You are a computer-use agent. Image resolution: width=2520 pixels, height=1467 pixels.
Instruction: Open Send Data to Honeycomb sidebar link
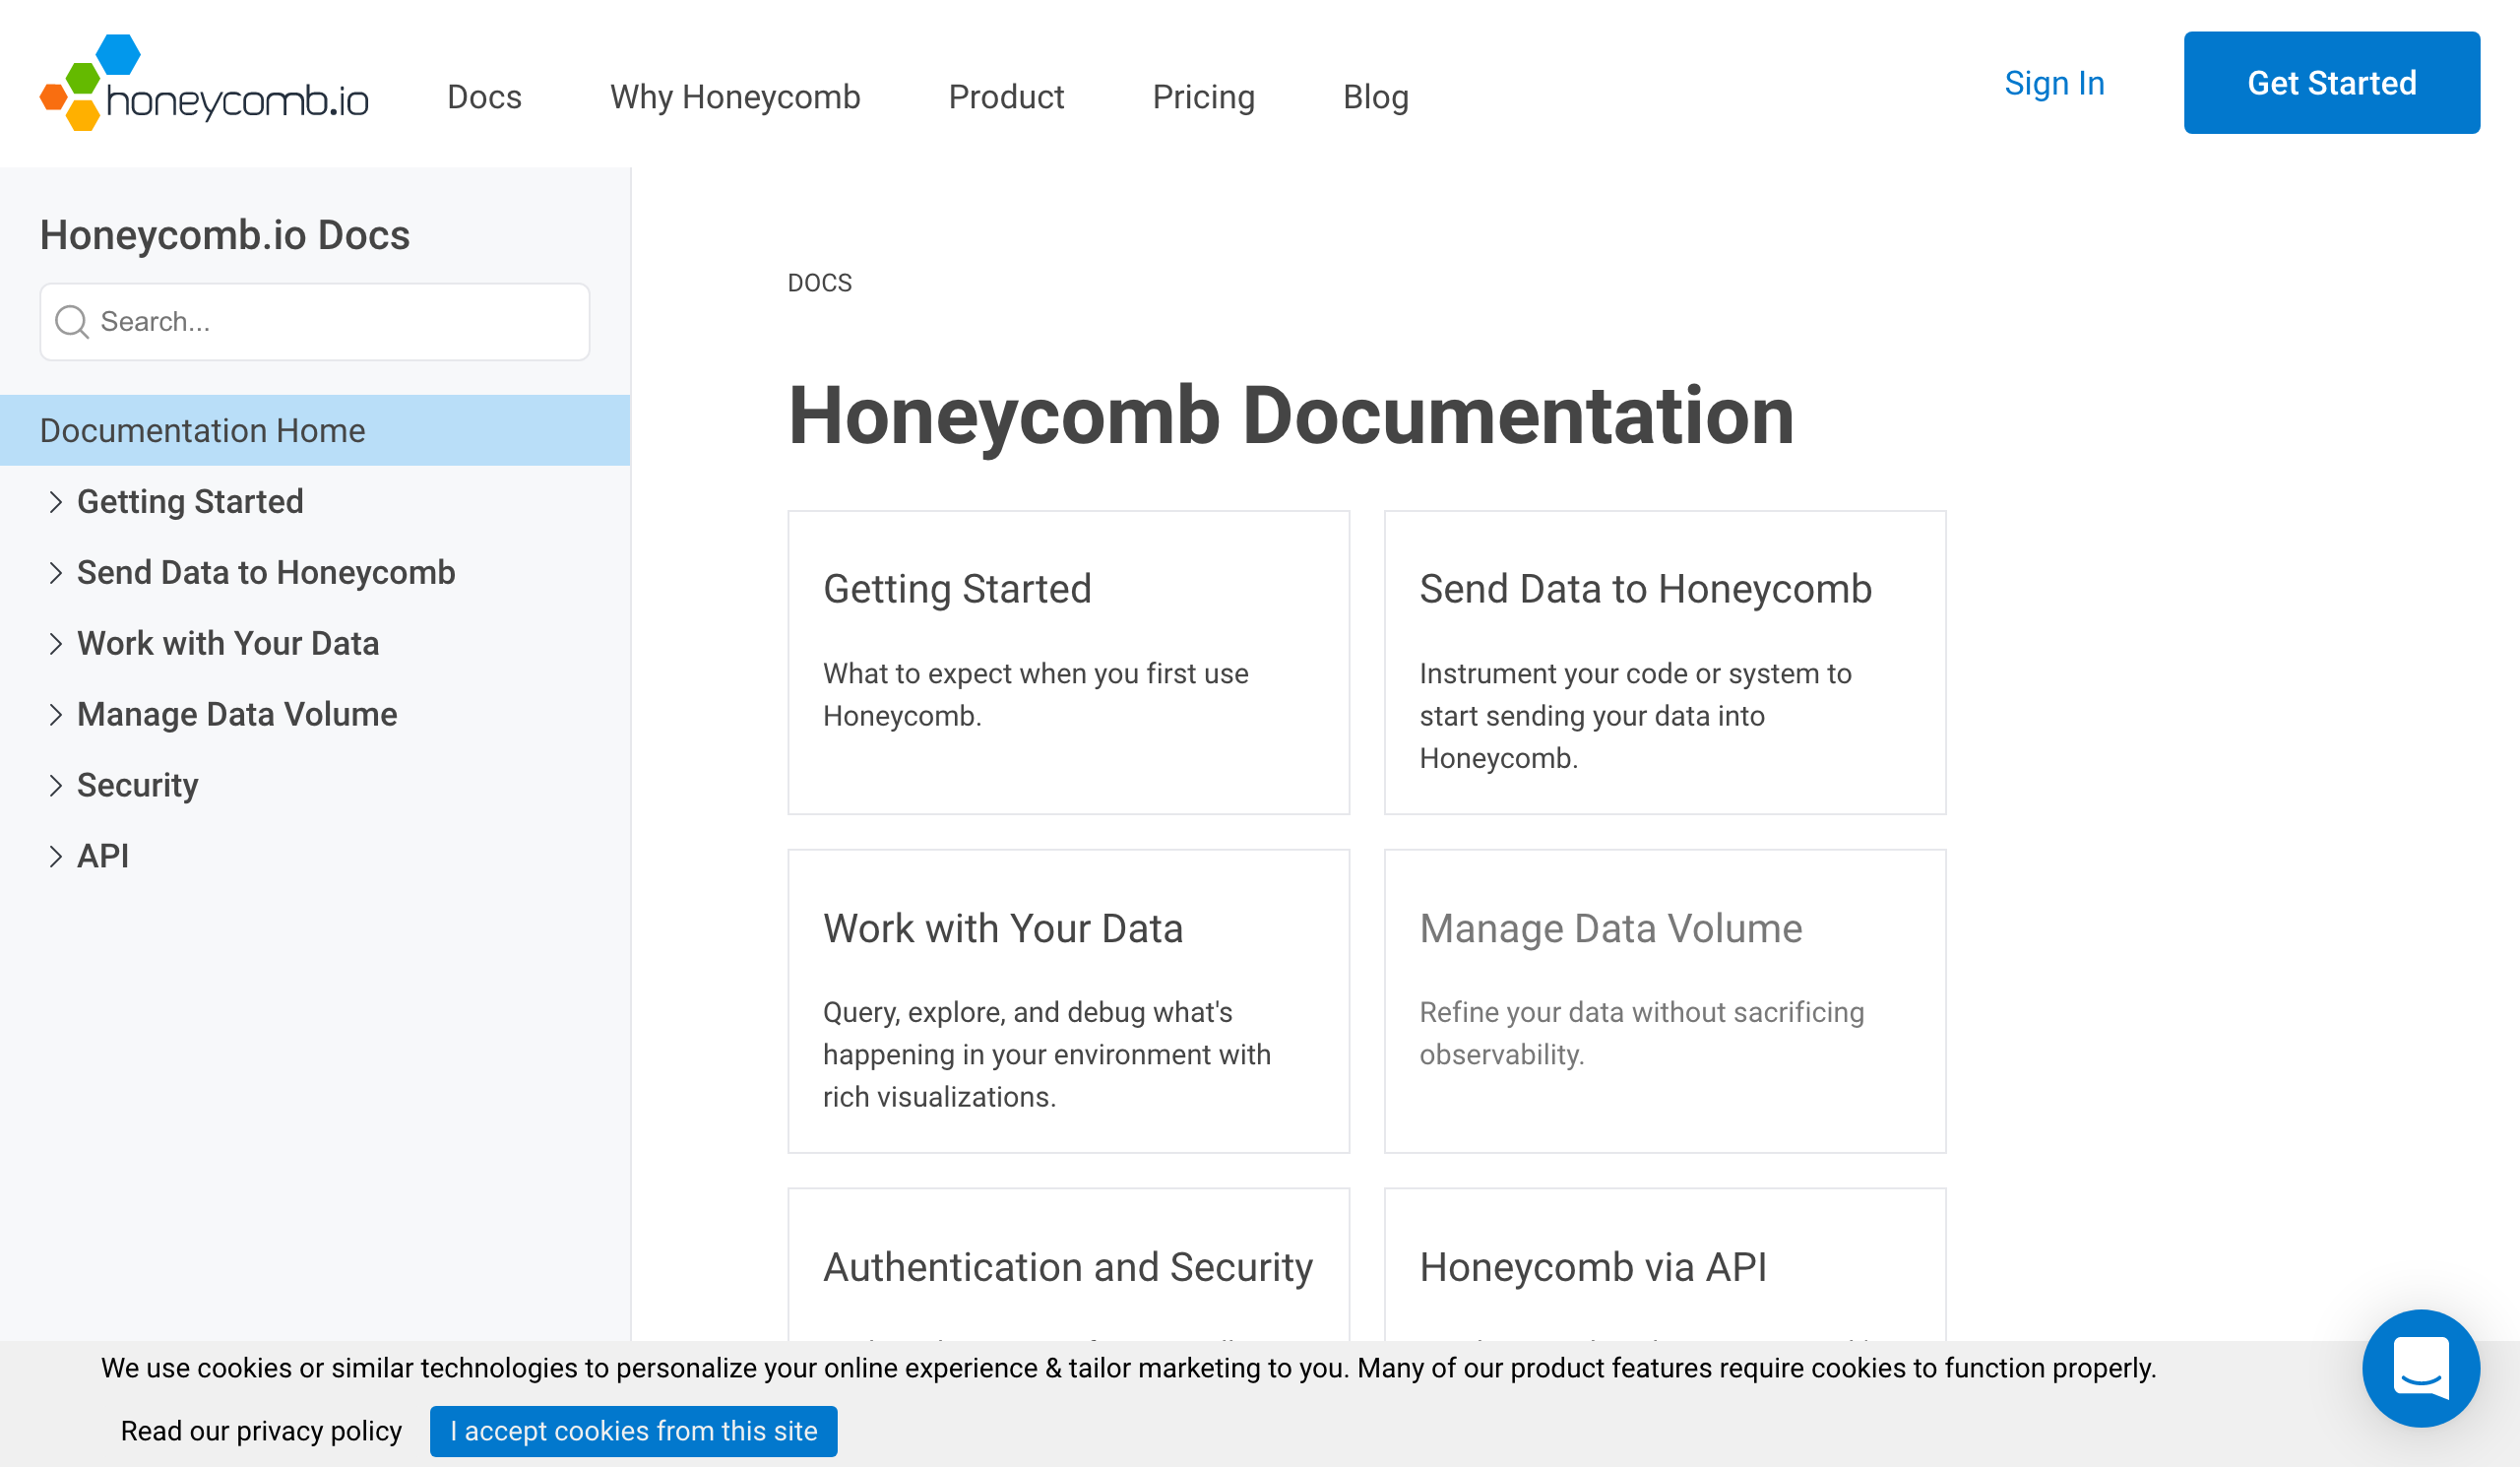(x=266, y=573)
